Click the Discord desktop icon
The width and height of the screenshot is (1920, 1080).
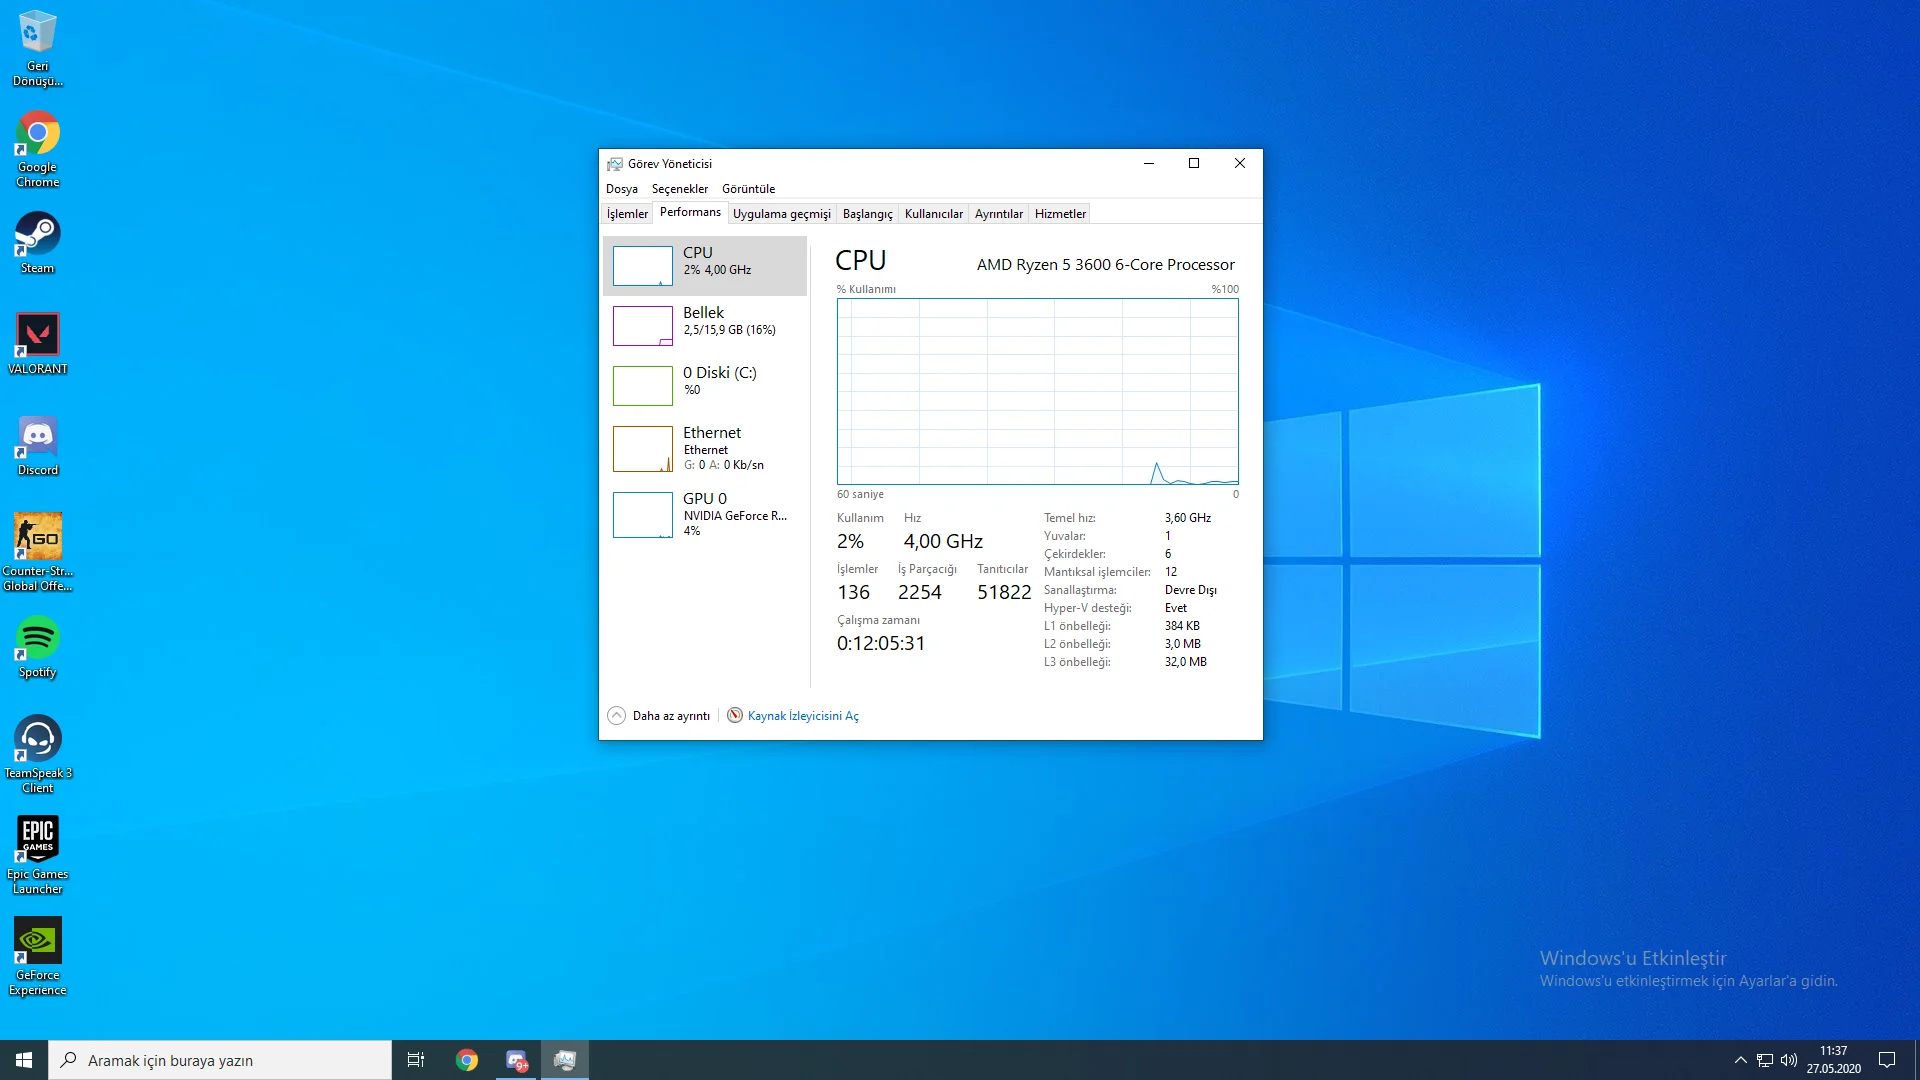pos(38,445)
